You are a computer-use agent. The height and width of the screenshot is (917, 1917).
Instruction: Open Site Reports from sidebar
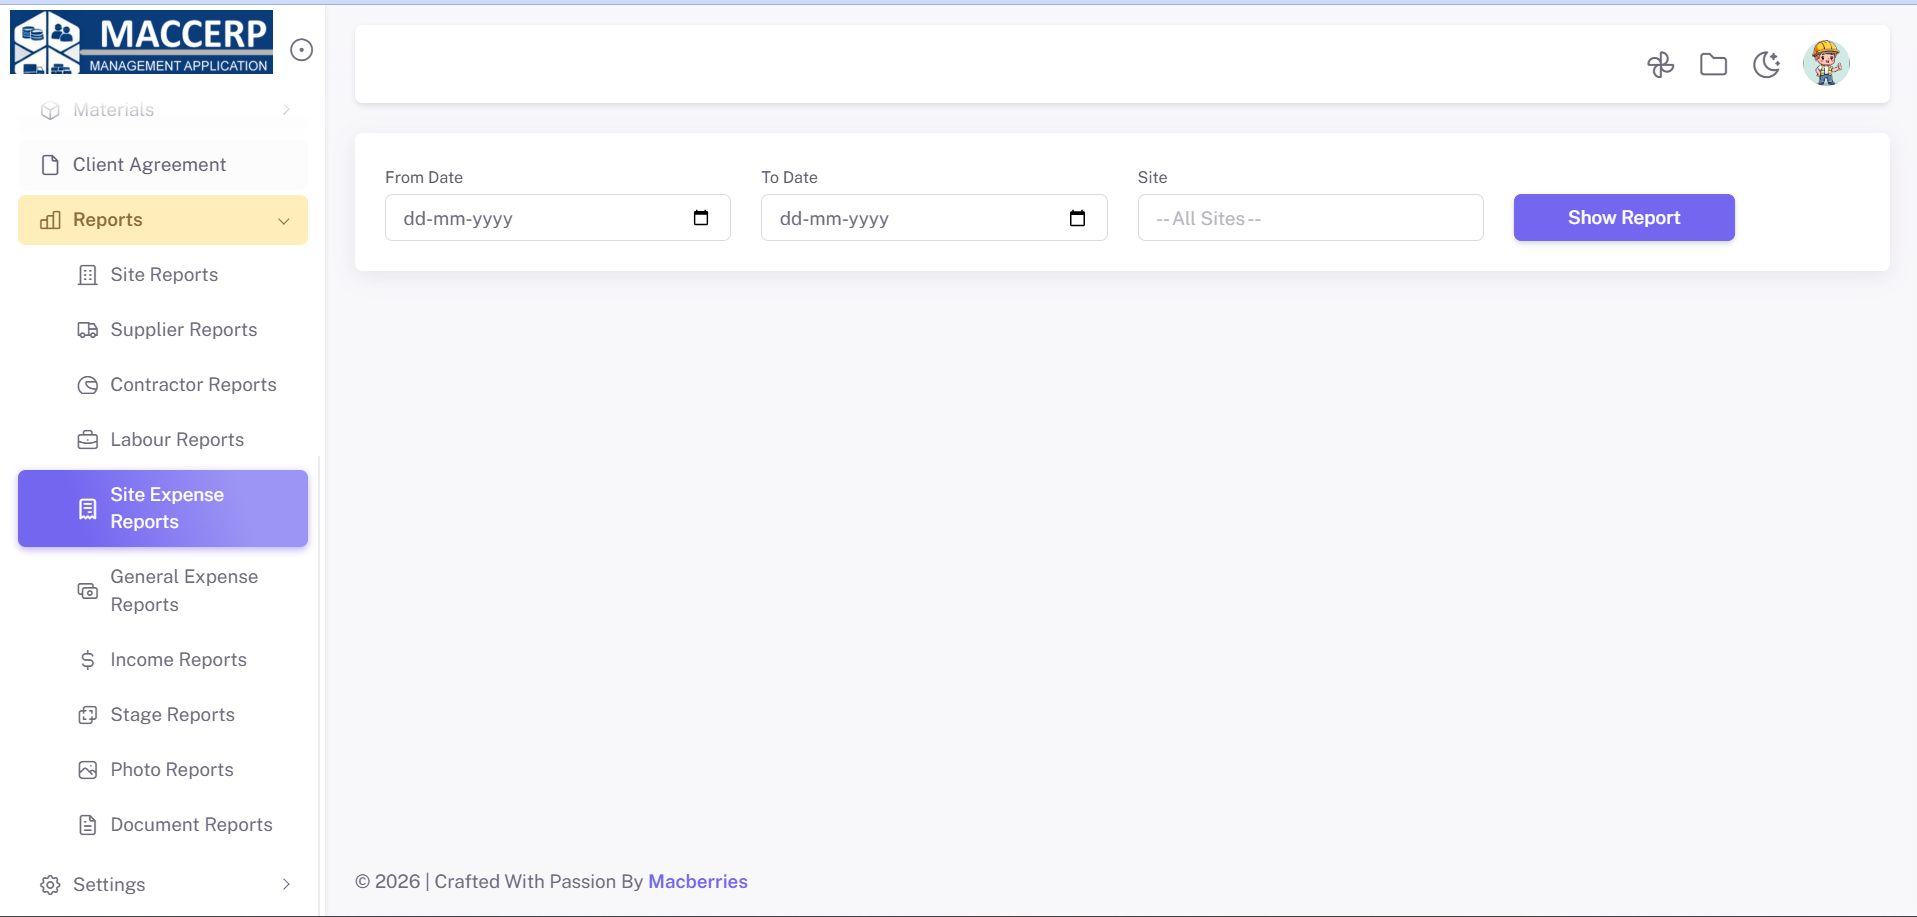pyautogui.click(x=164, y=275)
